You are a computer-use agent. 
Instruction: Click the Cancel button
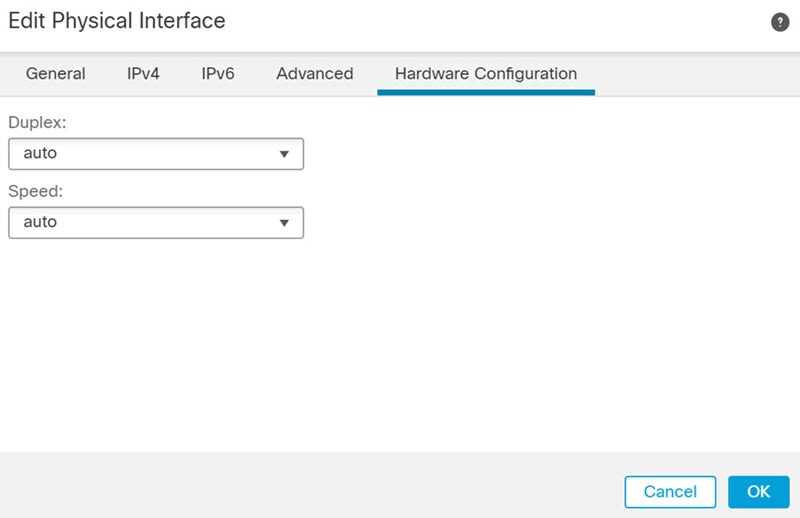670,492
